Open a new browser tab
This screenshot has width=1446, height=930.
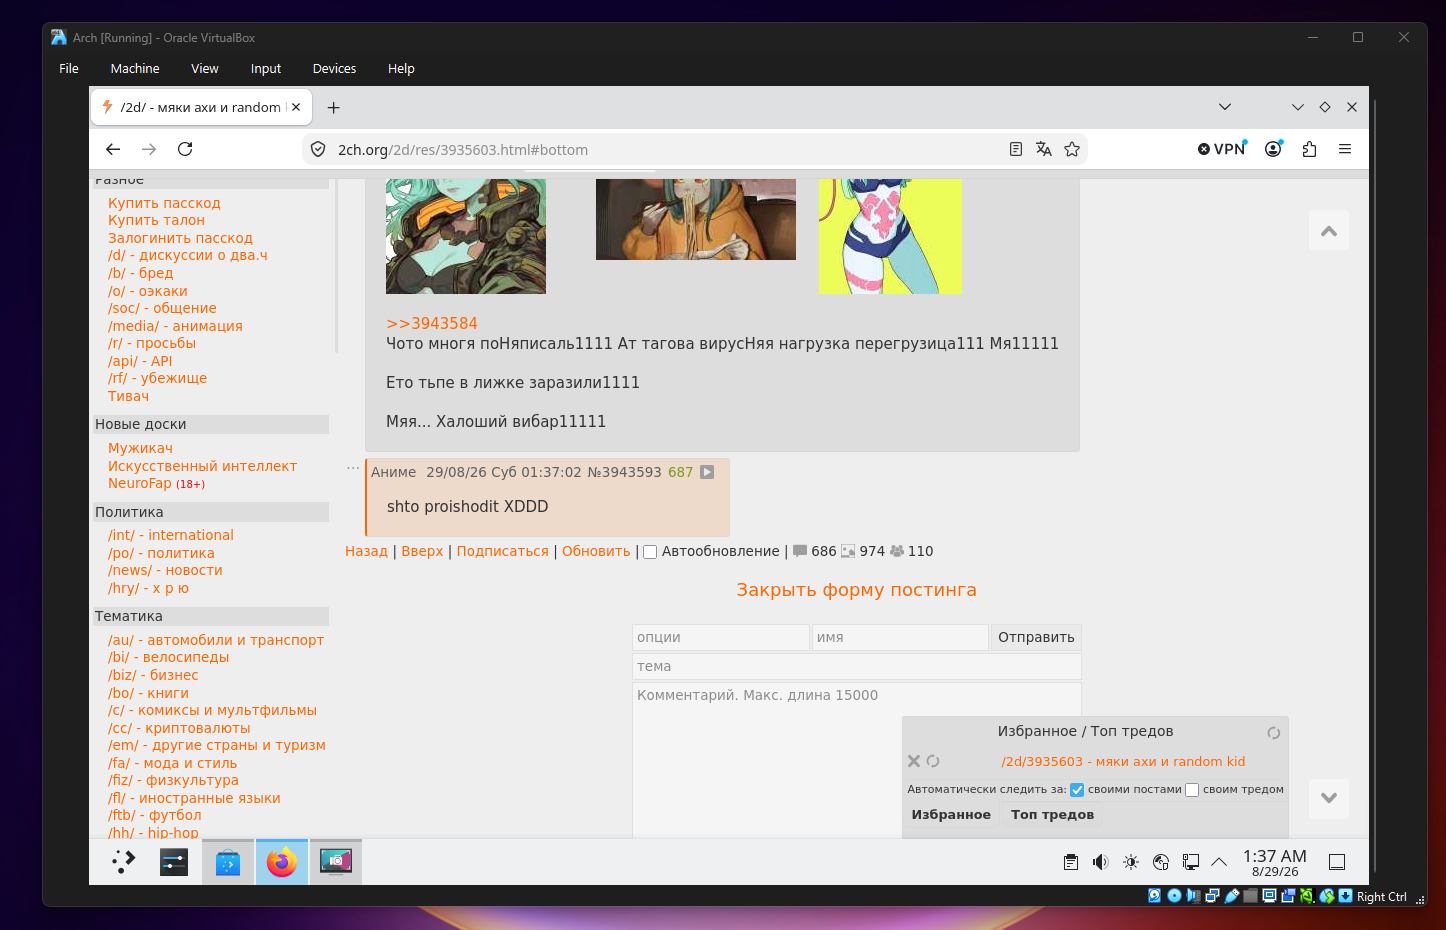click(334, 107)
